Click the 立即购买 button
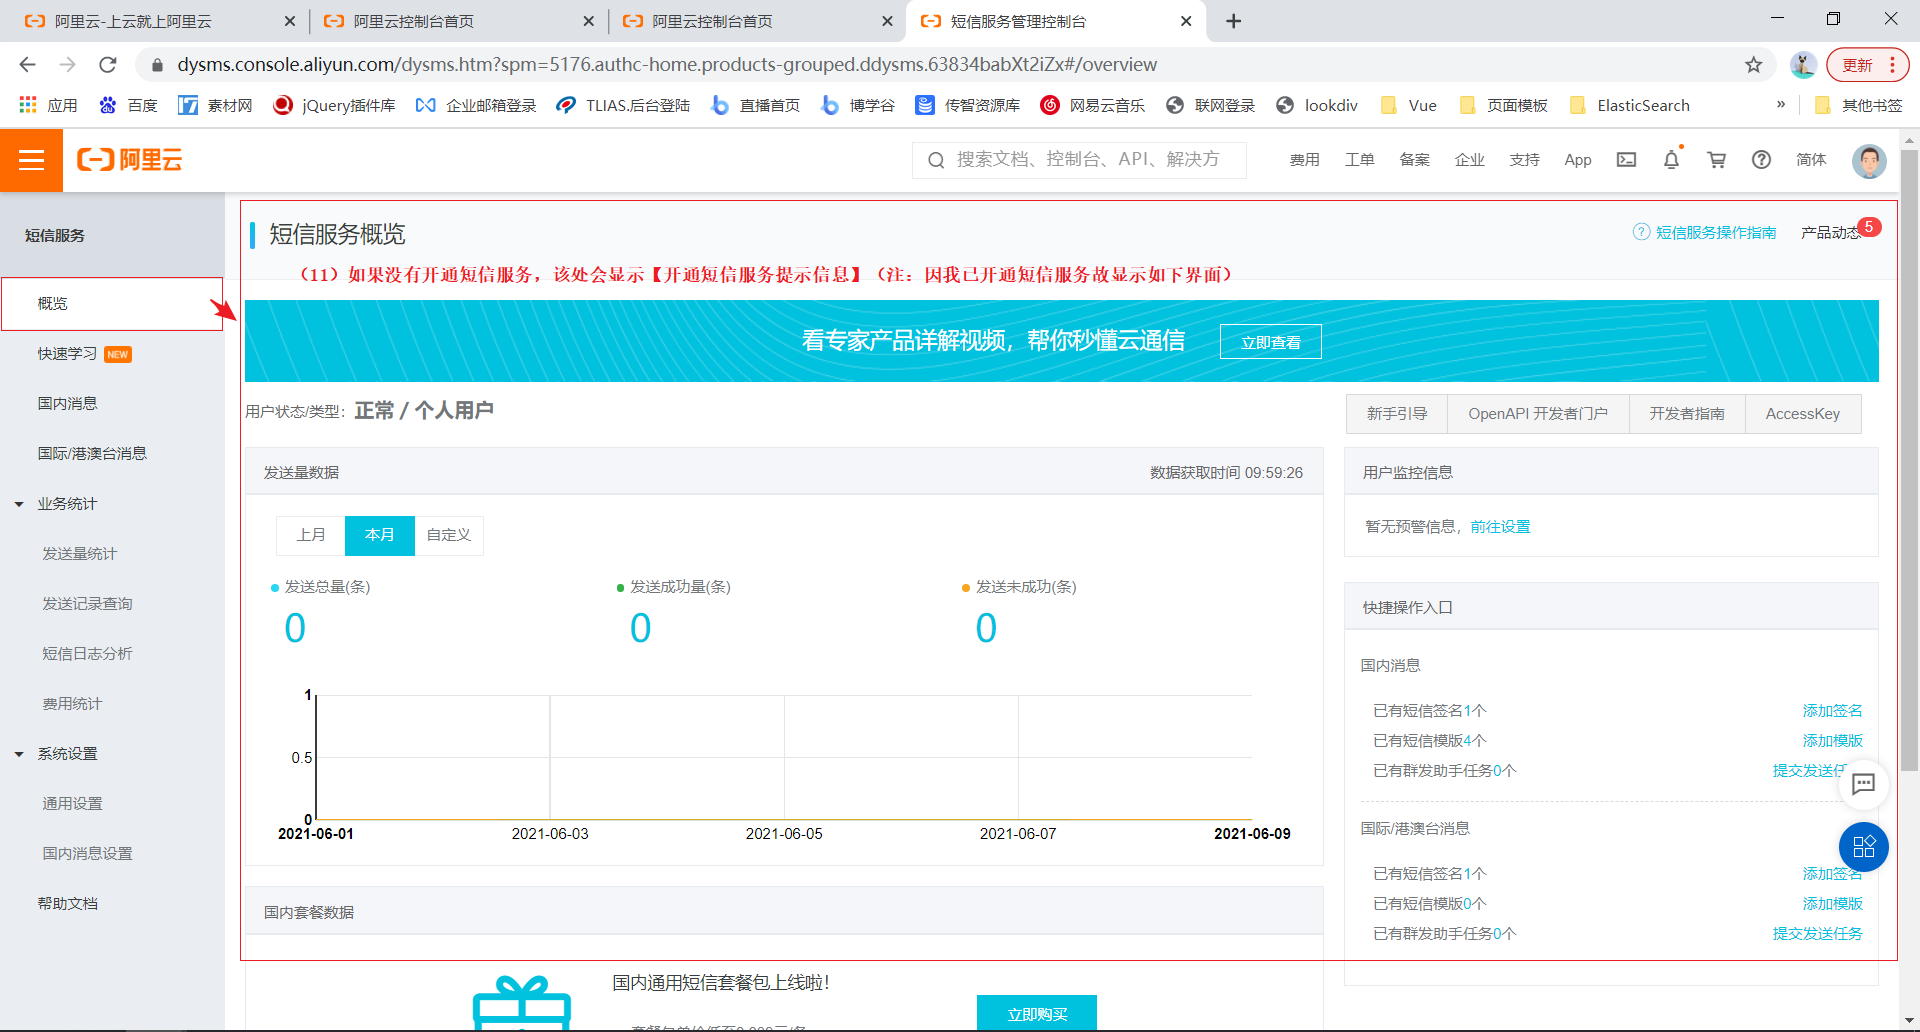Screen dimensions: 1920x1032 coord(1036,1013)
